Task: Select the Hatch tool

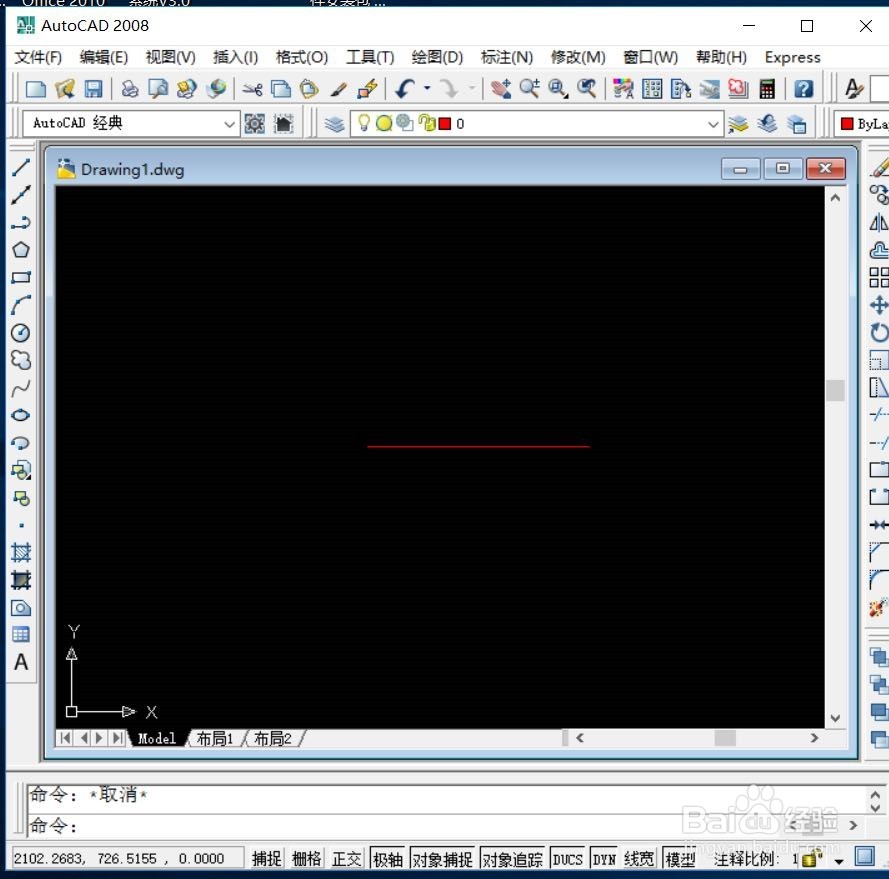Action: pos(21,552)
